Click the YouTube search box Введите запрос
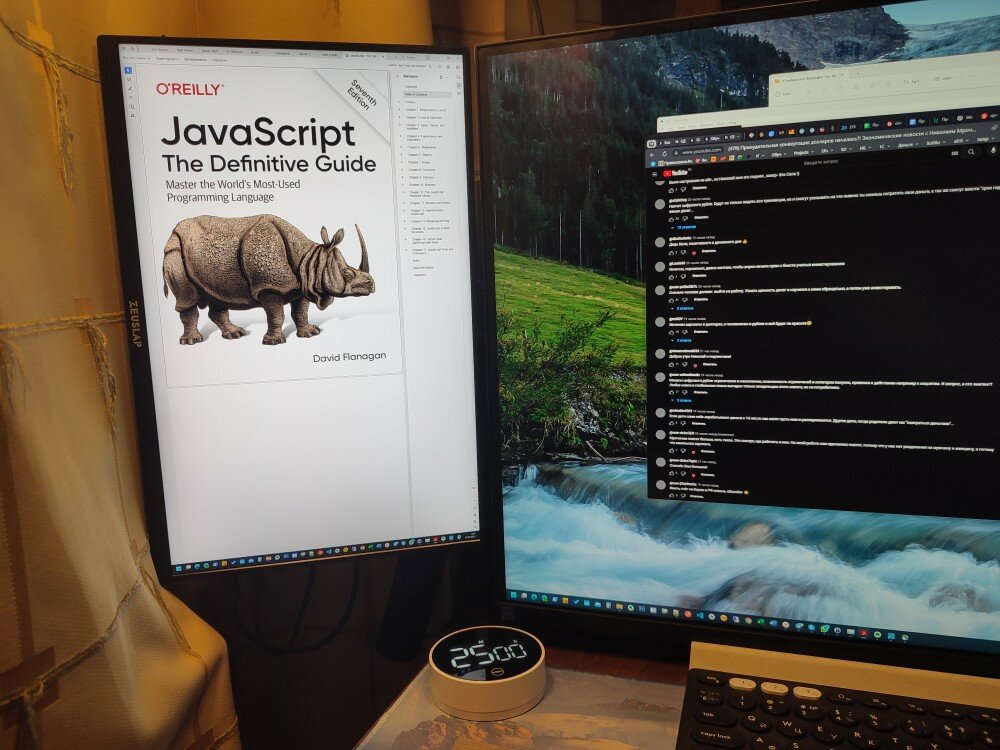The height and width of the screenshot is (750, 1000). 821,162
